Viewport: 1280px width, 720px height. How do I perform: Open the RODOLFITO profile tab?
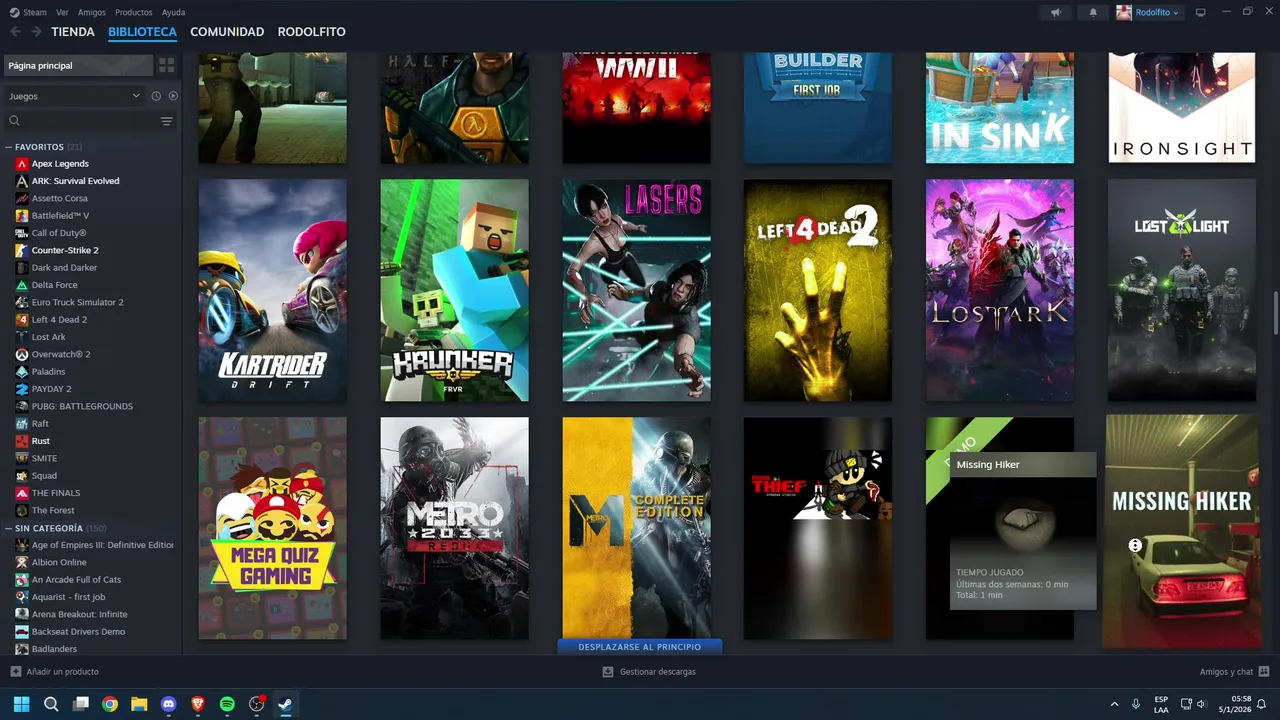coord(311,32)
